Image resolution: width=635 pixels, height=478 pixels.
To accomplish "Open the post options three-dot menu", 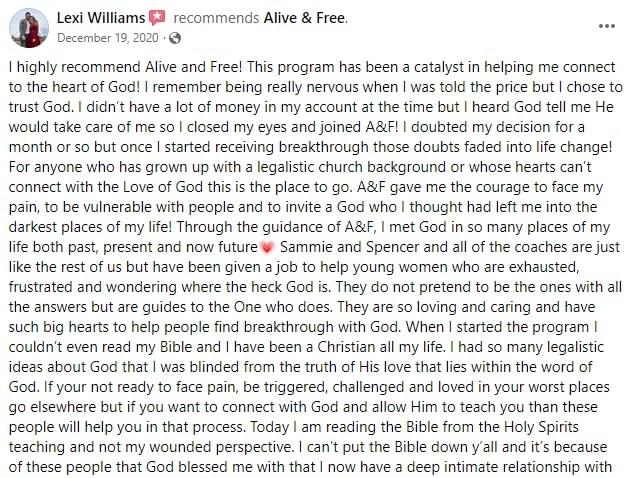I will (607, 27).
